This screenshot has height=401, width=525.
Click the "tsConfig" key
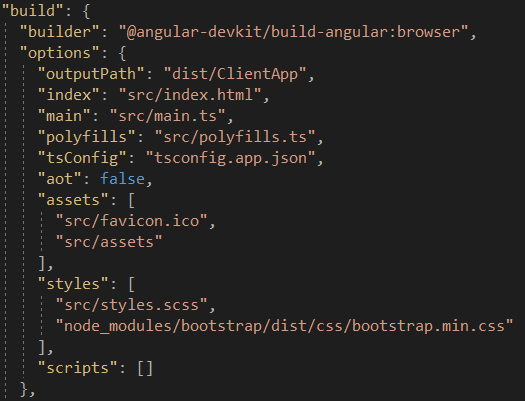point(82,158)
